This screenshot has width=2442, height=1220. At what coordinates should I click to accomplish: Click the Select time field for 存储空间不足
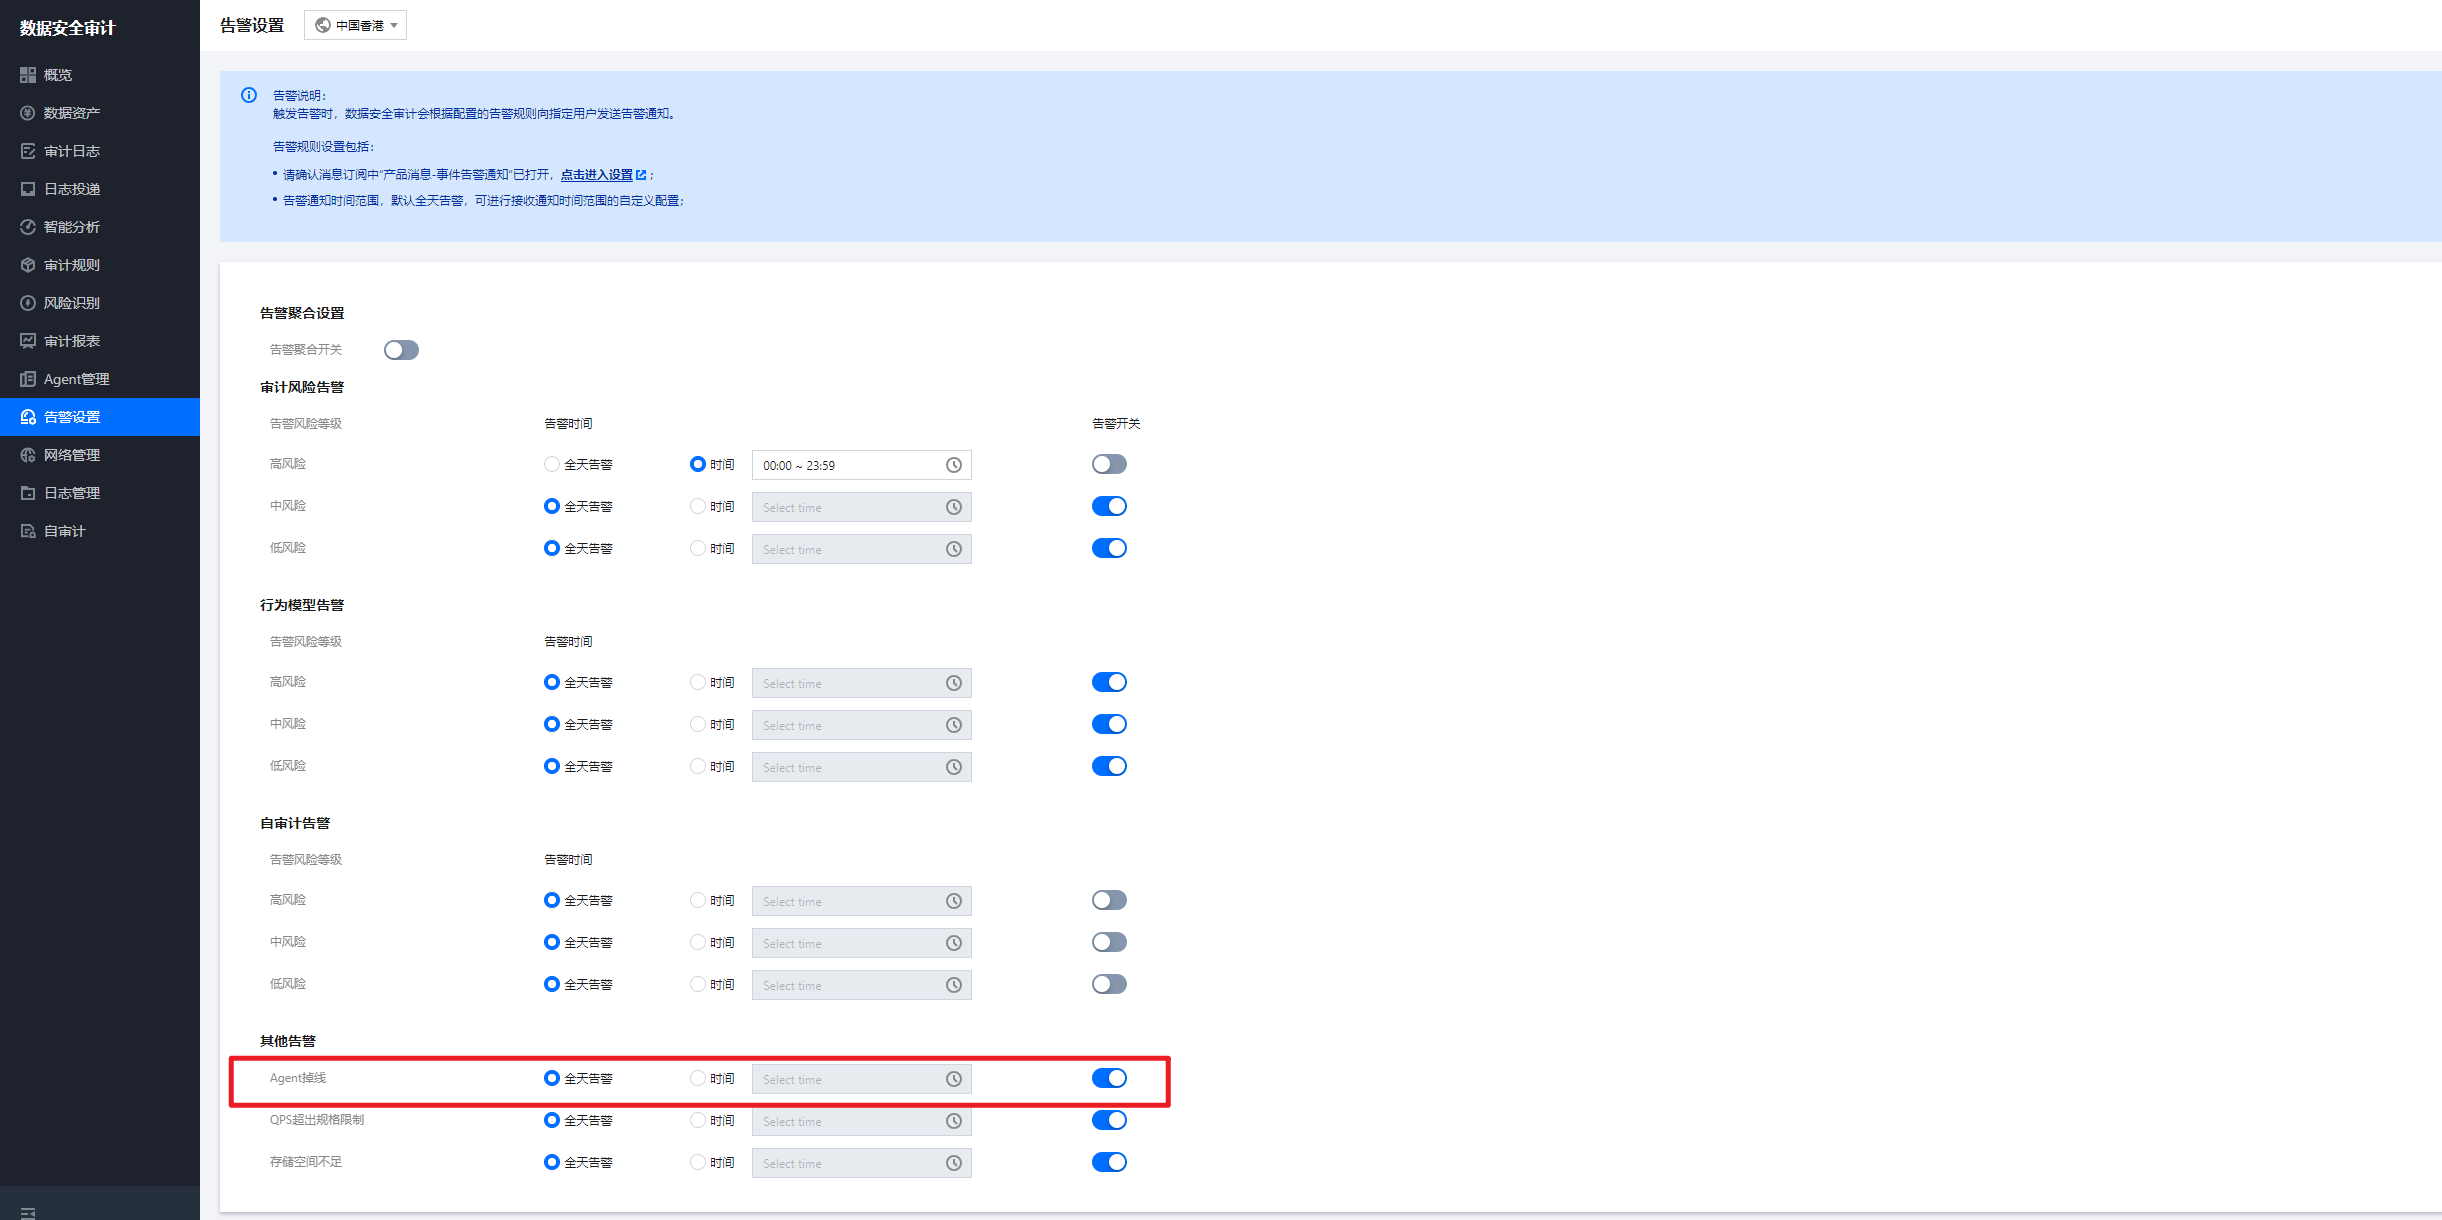(850, 1163)
